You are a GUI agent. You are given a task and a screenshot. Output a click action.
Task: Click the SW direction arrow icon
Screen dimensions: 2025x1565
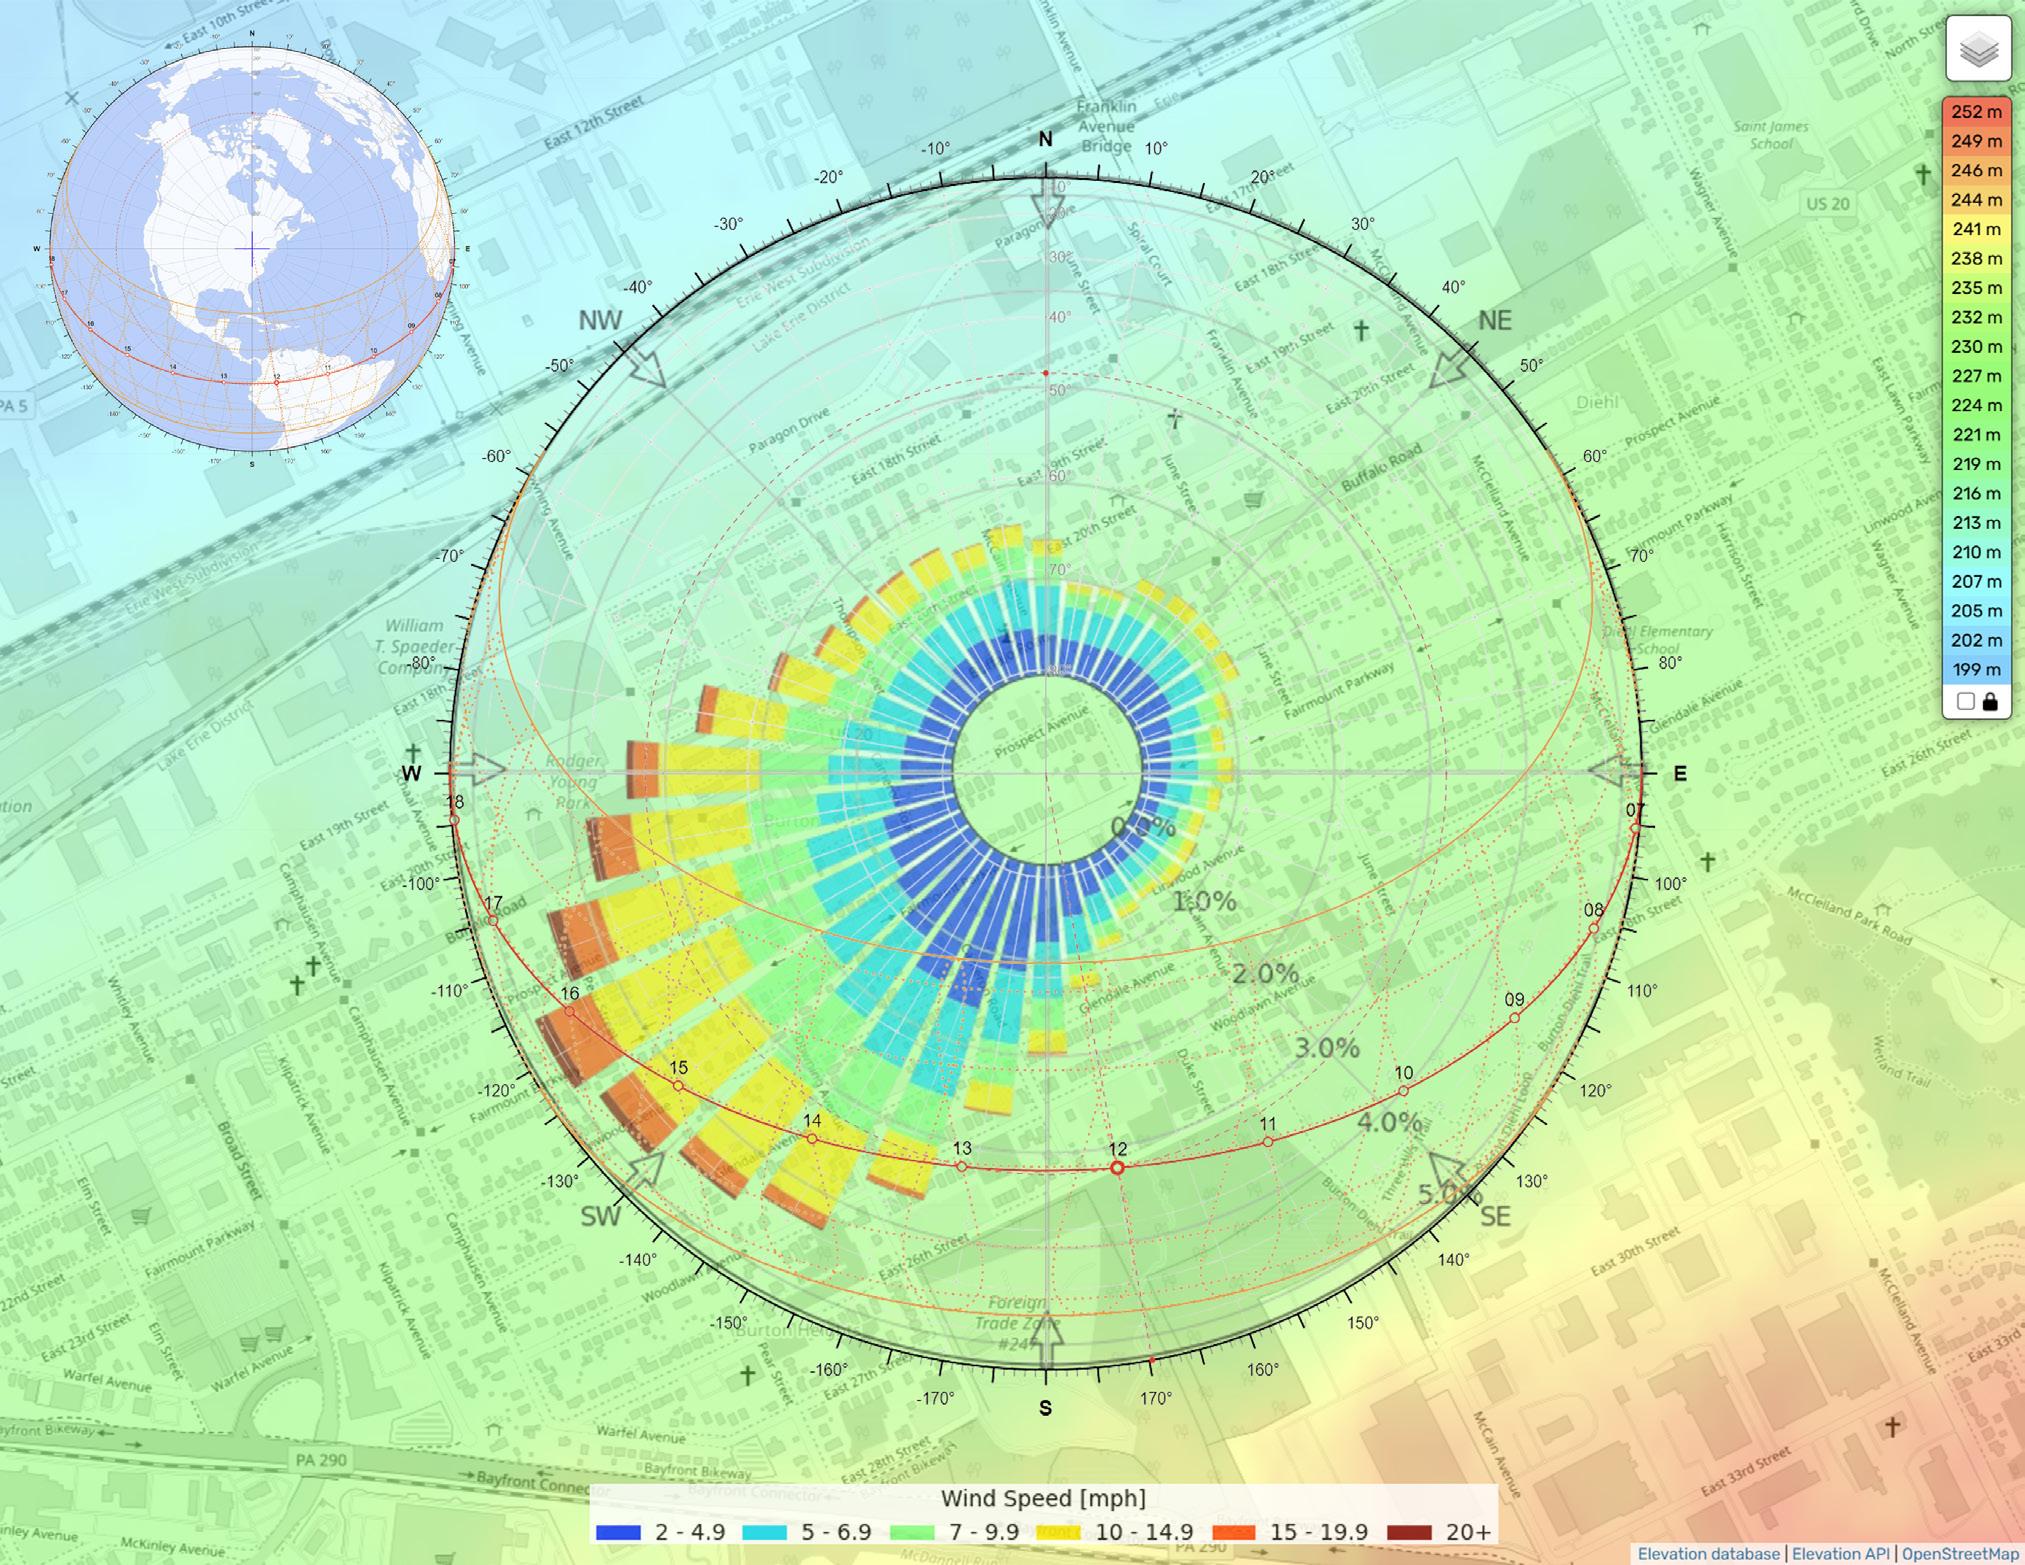(x=645, y=1170)
